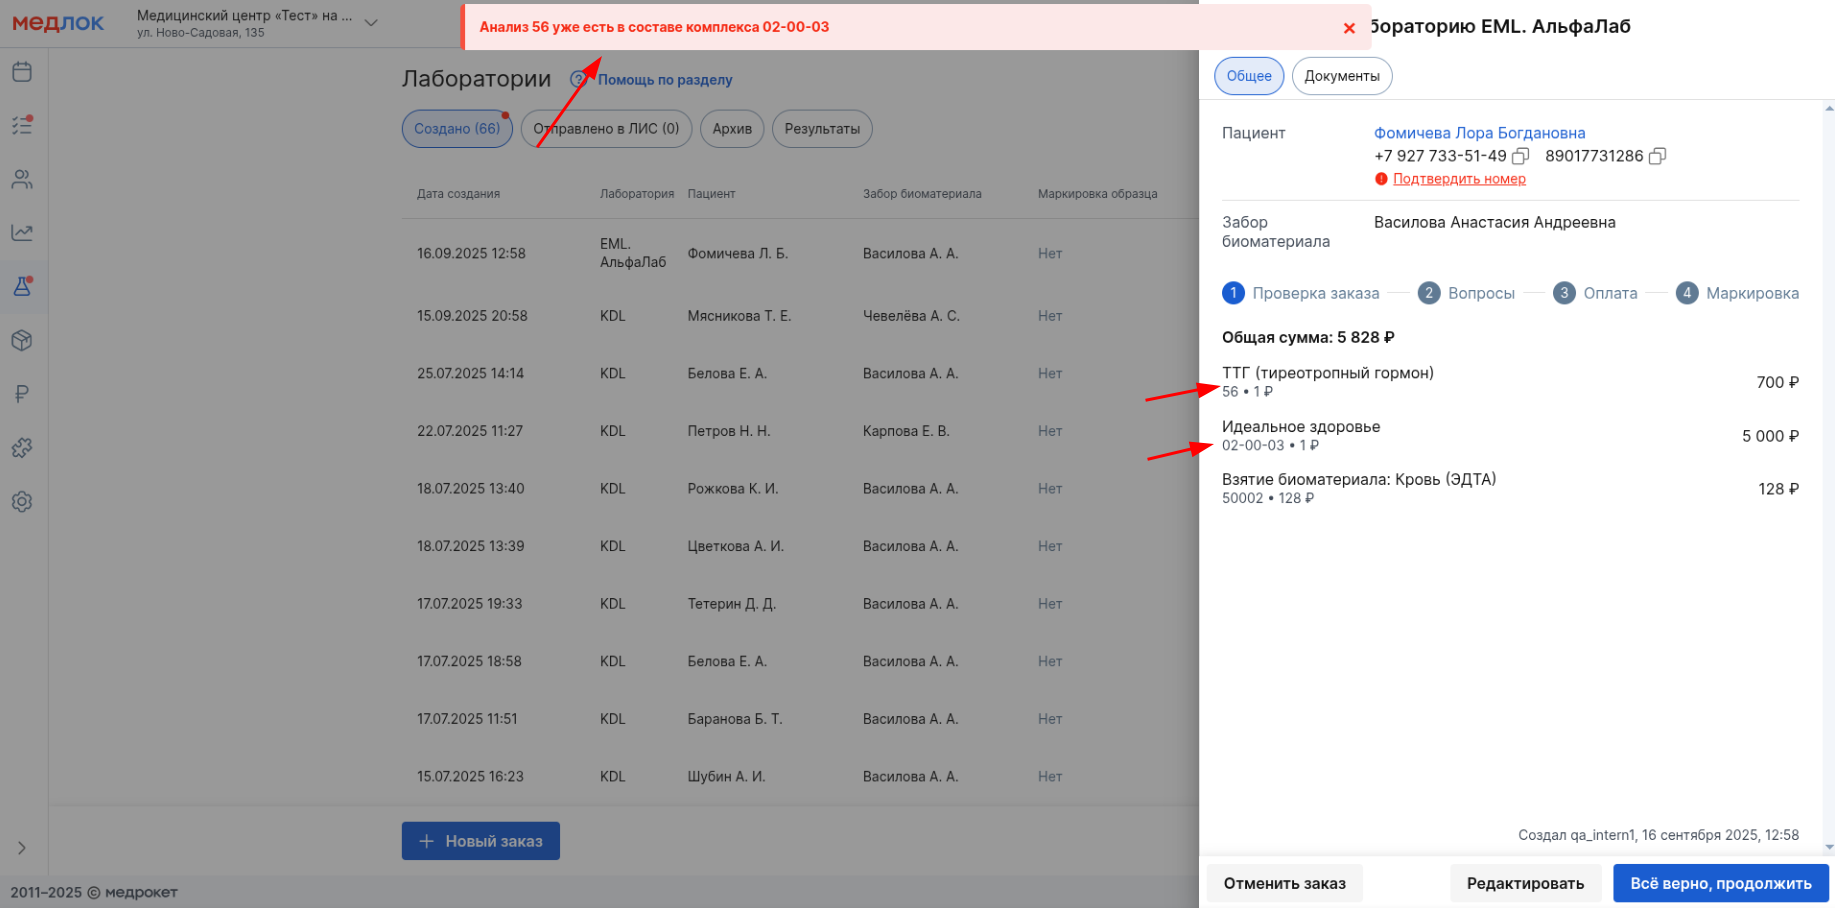Image resolution: width=1835 pixels, height=908 pixels.
Task: Expand the collapsed left sidebar
Action: click(x=22, y=848)
